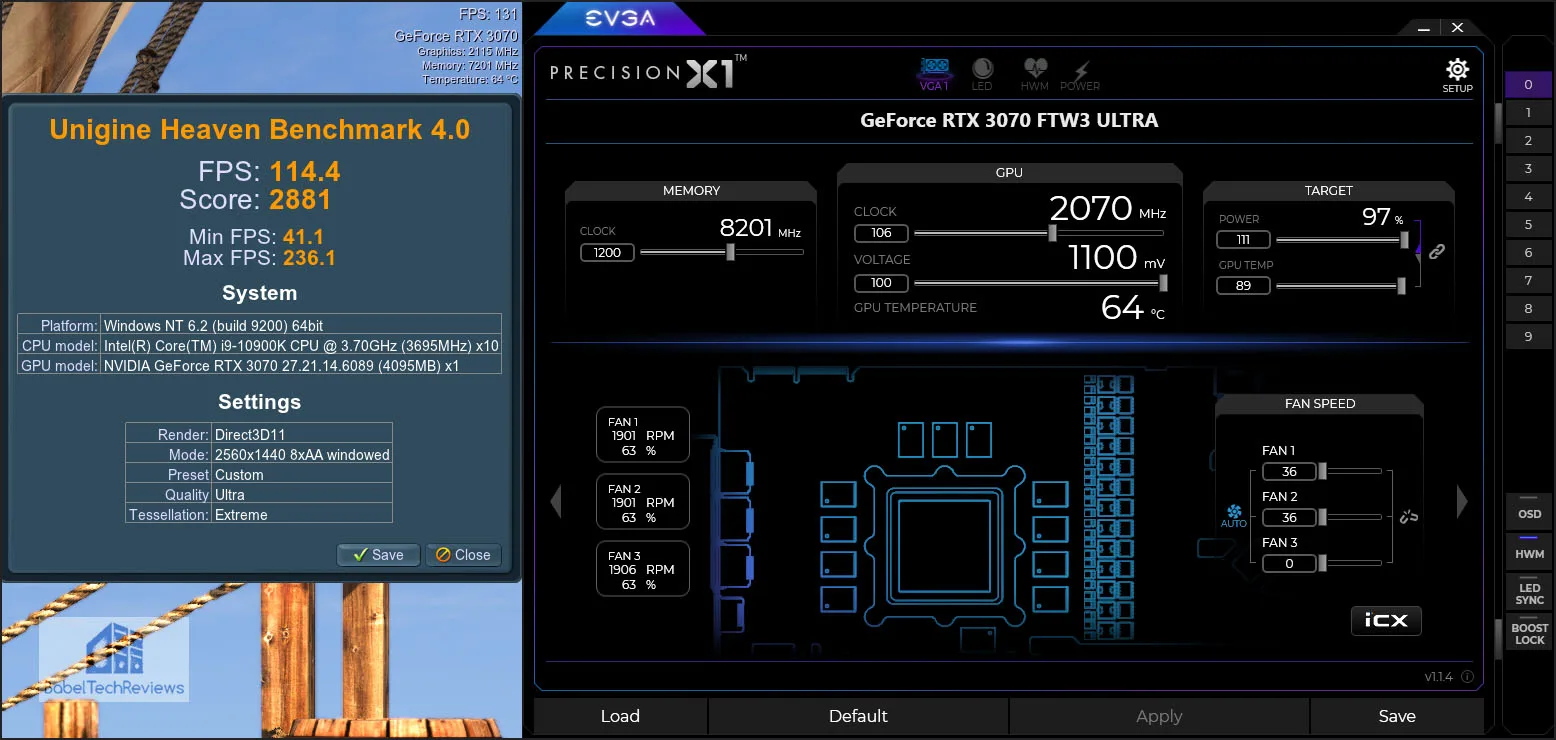
Task: Go to previous panel with left arrow
Action: tap(556, 501)
